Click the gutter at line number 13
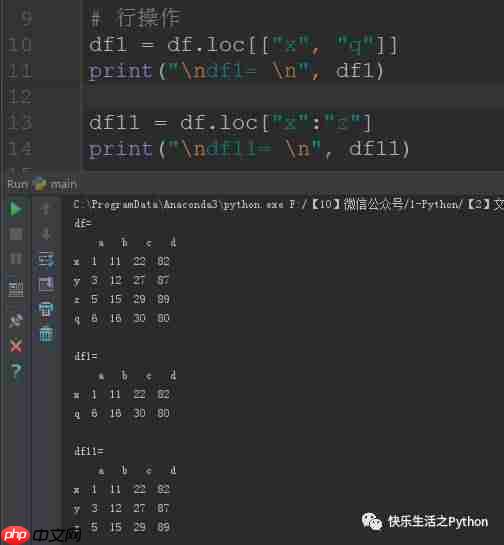504x545 pixels. 20,123
